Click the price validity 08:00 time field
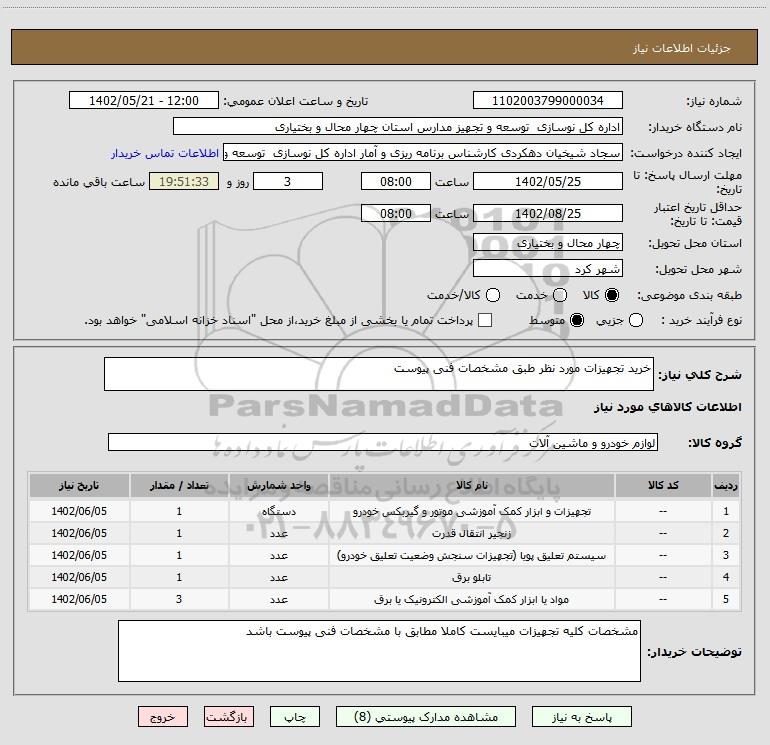 tap(396, 214)
